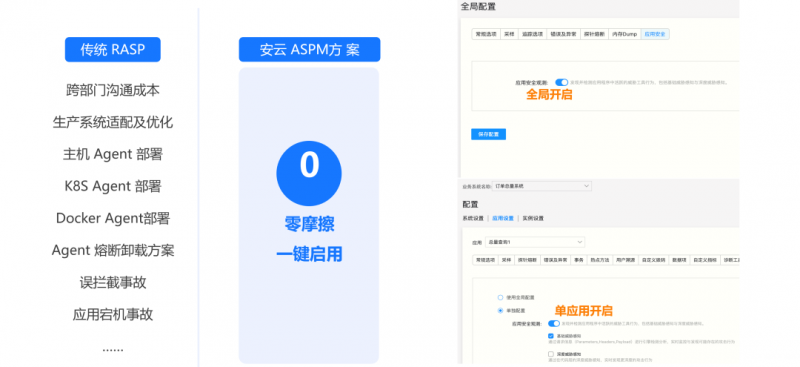This screenshot has height=367, width=800.
Task: Click the 保存配置 button
Action: coord(488,134)
